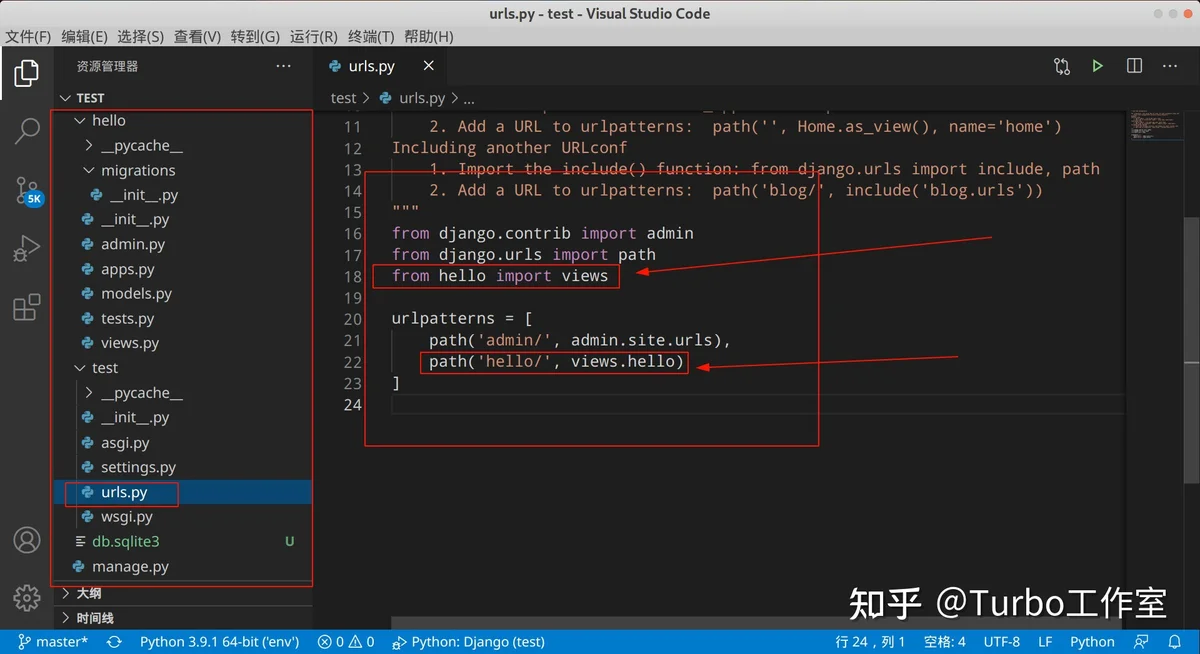
Task: Click the test breadcrumb in editor path
Action: point(343,98)
